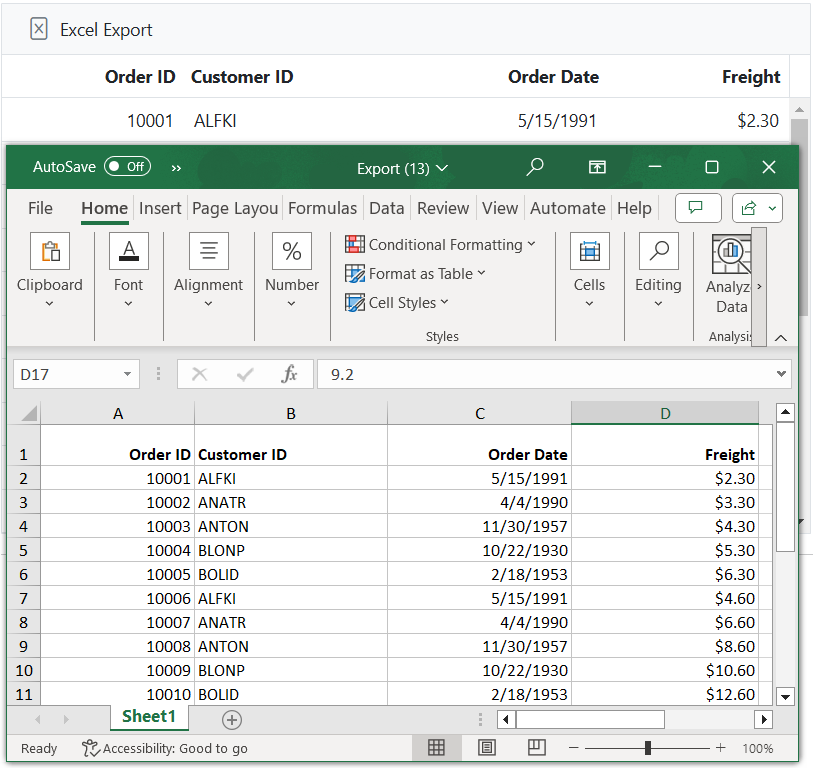
Task: Add a new sheet with plus icon
Action: 231,719
